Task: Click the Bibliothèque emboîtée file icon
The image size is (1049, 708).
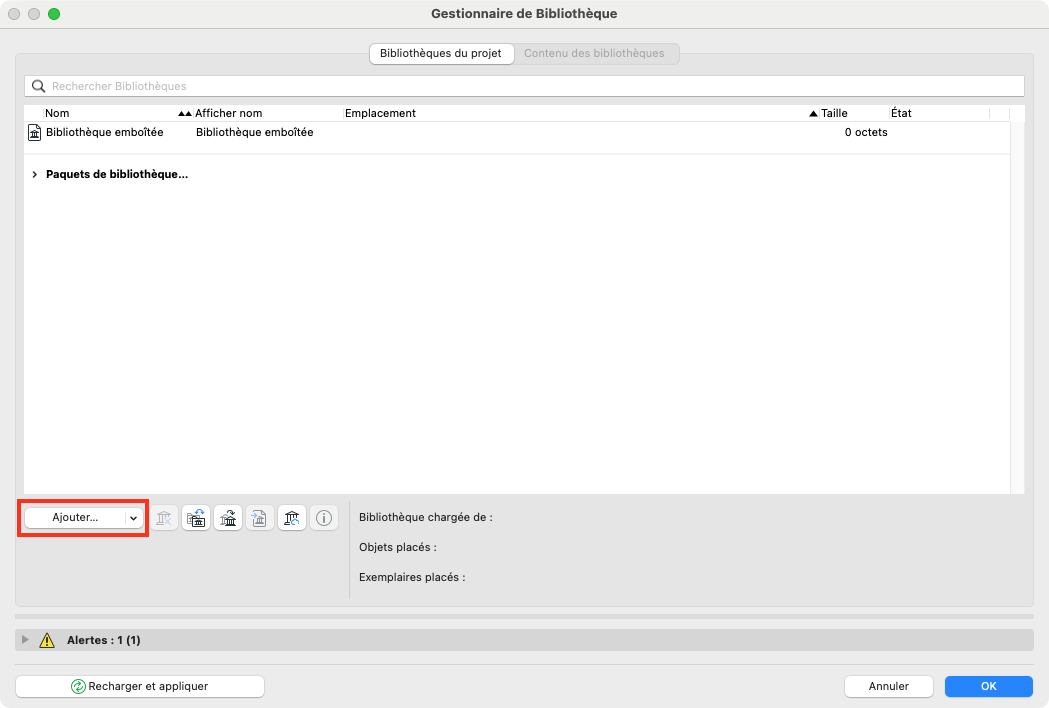Action: (34, 132)
